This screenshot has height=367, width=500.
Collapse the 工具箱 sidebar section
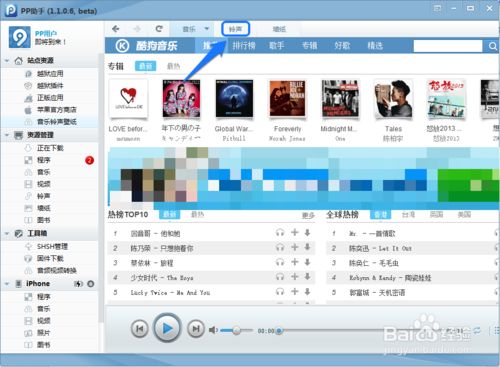point(7,233)
